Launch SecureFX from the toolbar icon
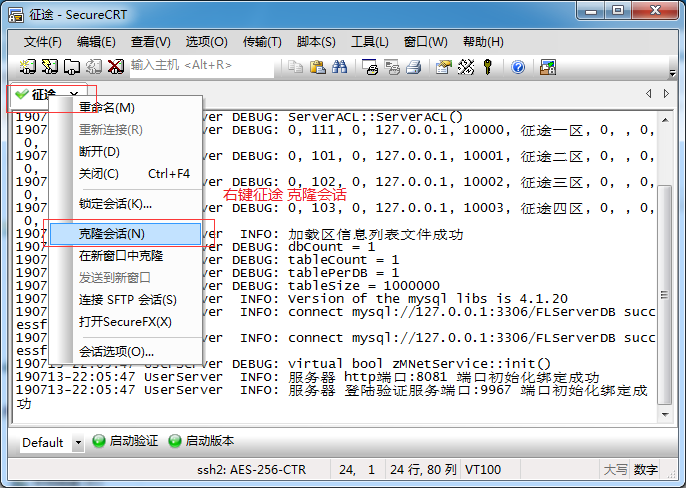The image size is (686, 488). pos(548,67)
